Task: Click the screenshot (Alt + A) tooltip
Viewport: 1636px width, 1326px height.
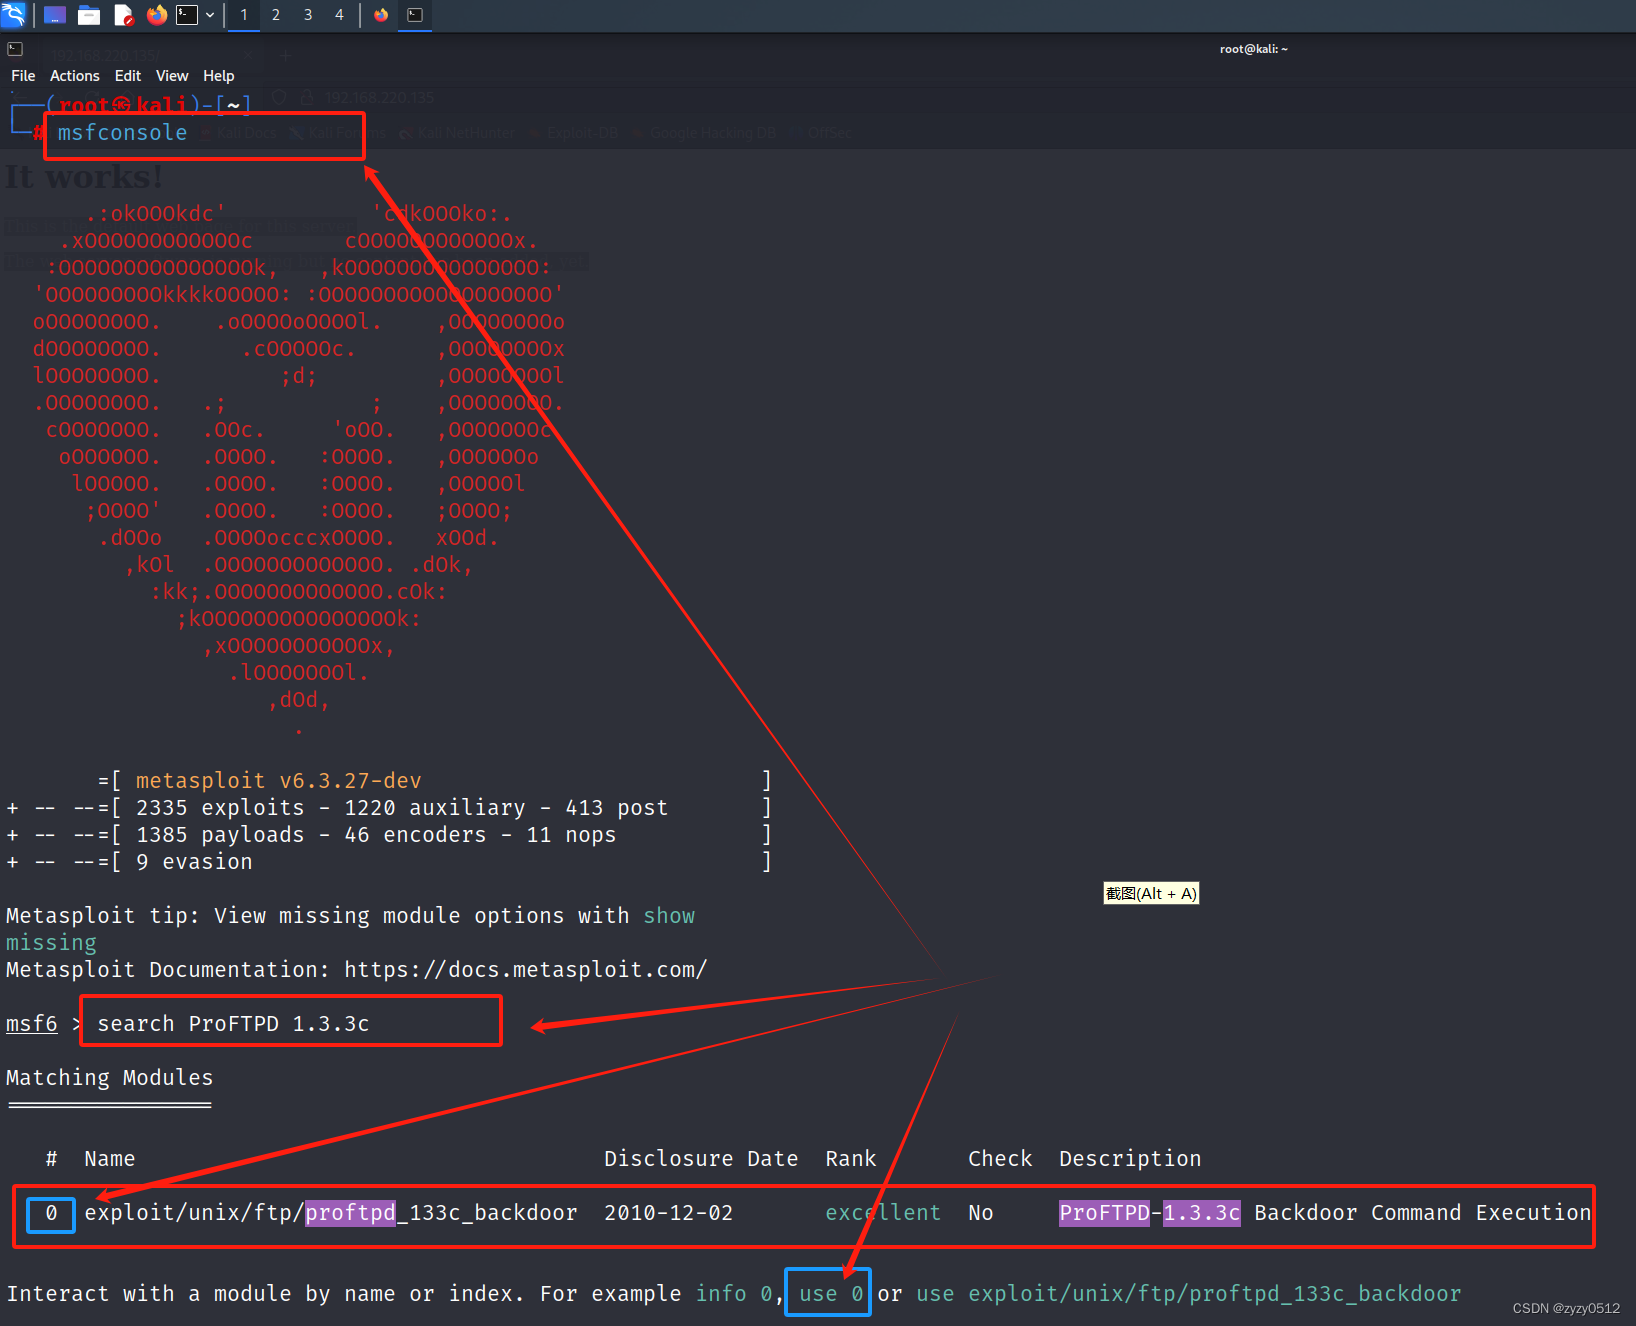Action: (1151, 894)
